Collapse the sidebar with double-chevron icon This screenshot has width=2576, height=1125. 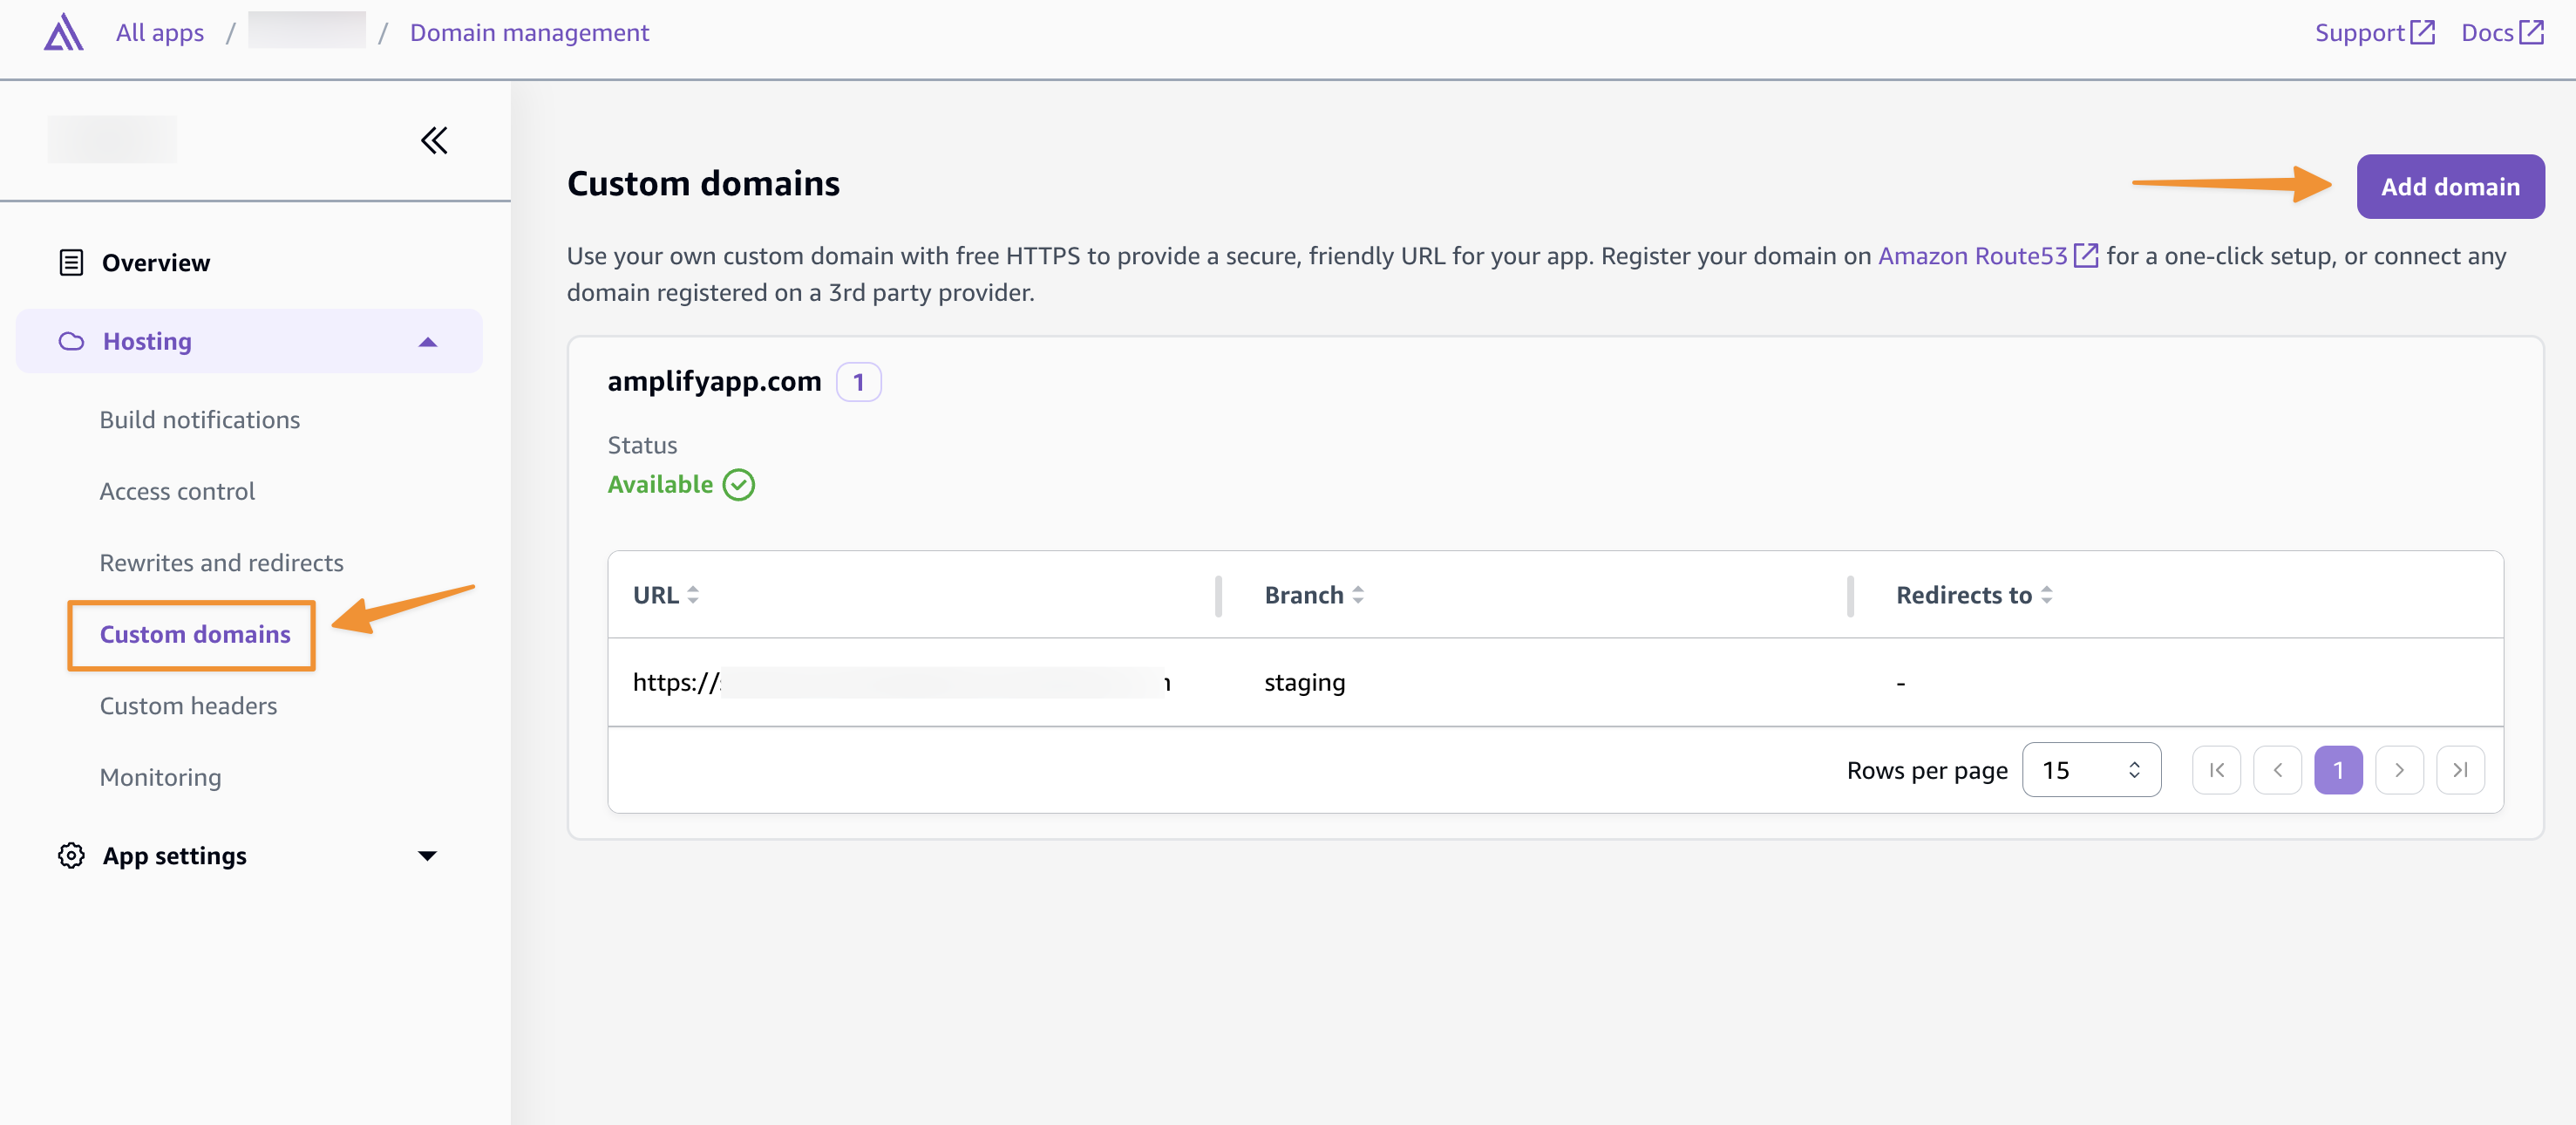pyautogui.click(x=433, y=140)
